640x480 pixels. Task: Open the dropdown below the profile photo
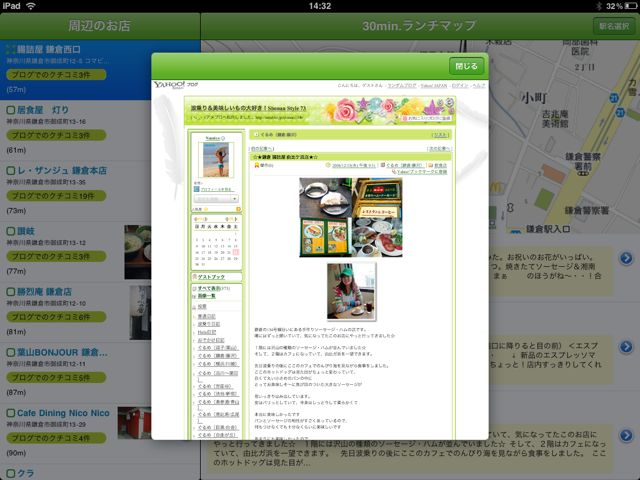(x=216, y=199)
